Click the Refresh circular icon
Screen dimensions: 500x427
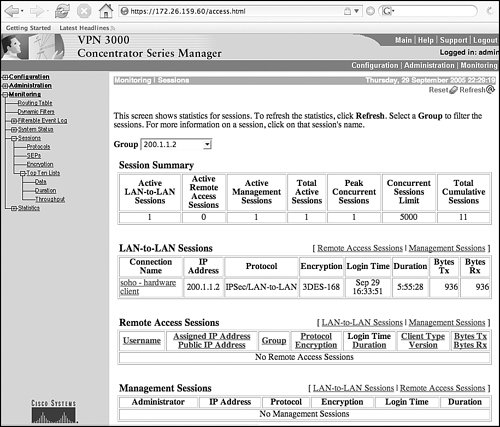pyautogui.click(x=490, y=89)
